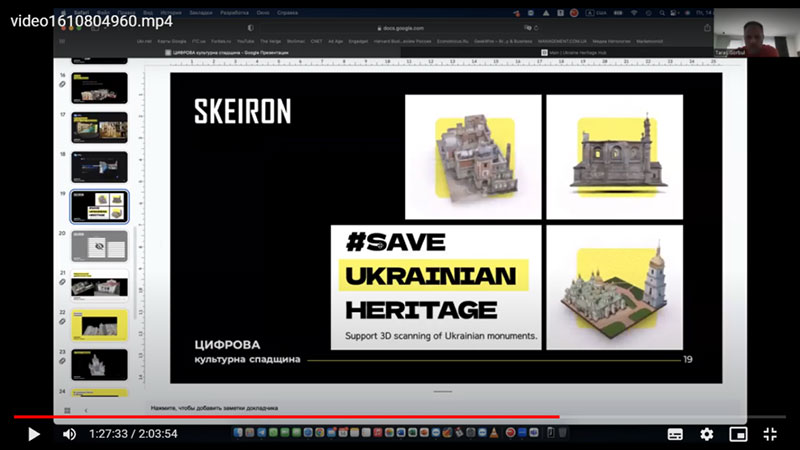Click slide number 19 on the slide

688,359
